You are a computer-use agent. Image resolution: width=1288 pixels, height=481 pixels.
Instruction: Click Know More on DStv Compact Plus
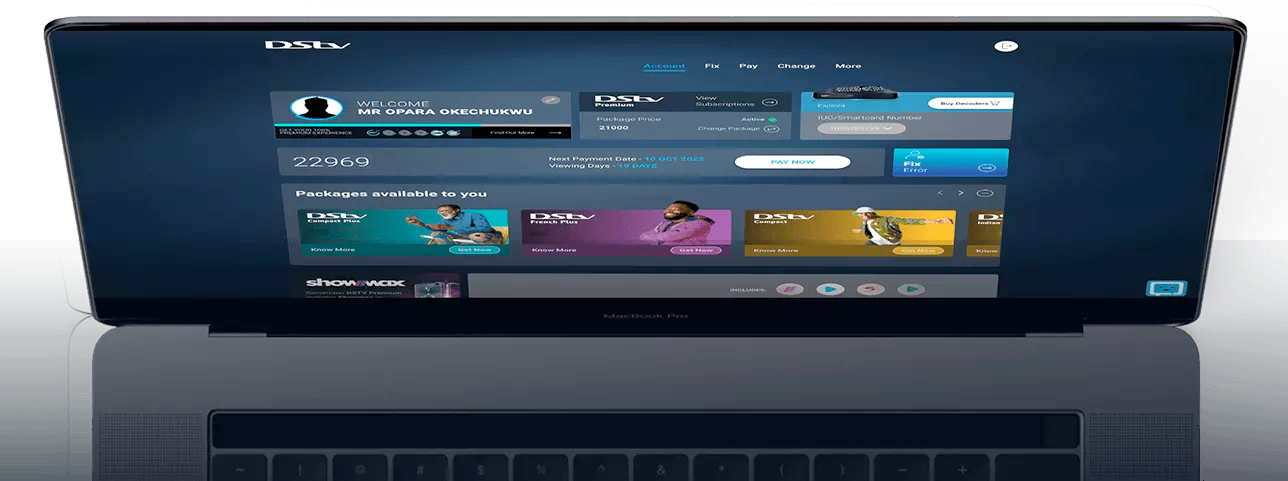pos(331,250)
